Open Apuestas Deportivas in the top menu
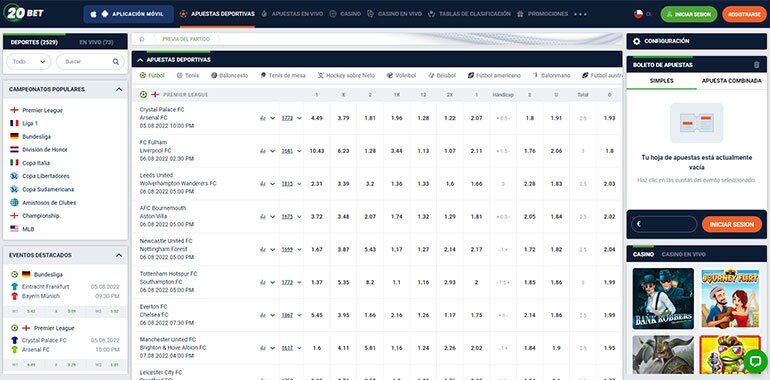770x380 pixels. [x=217, y=14]
